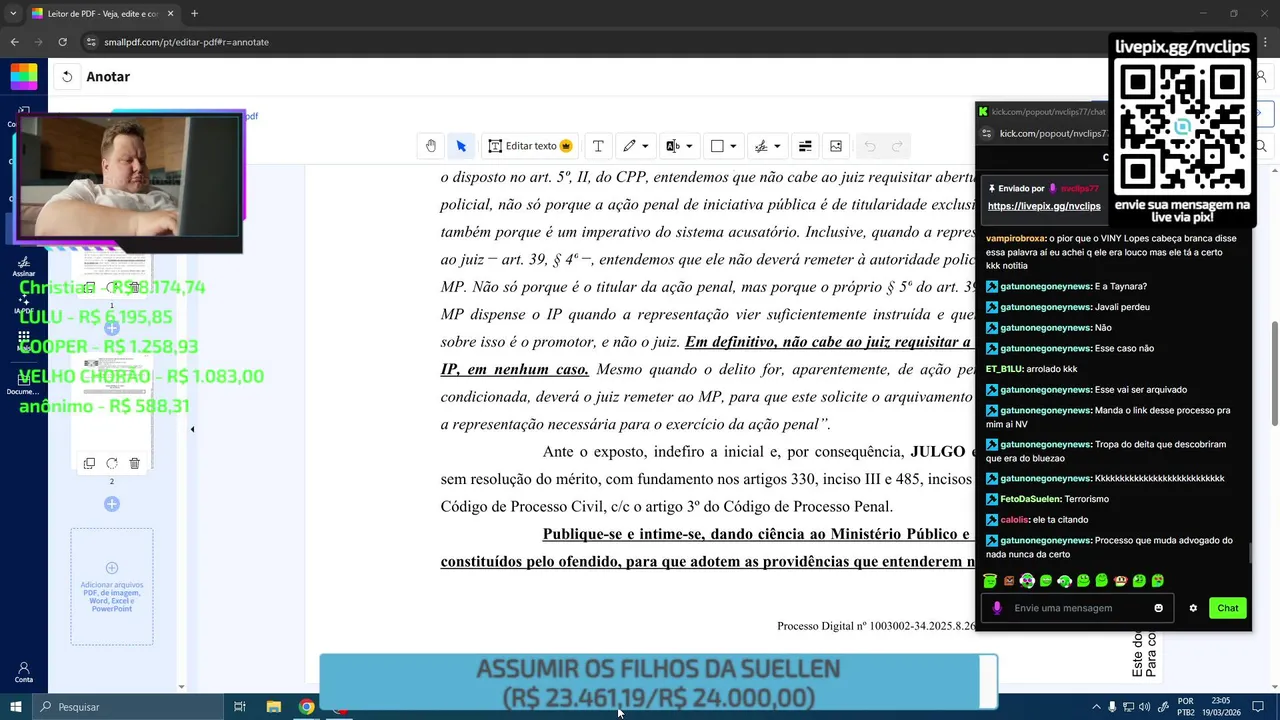Delete page 2 with the trash icon
The image size is (1280, 720).
pos(135,463)
